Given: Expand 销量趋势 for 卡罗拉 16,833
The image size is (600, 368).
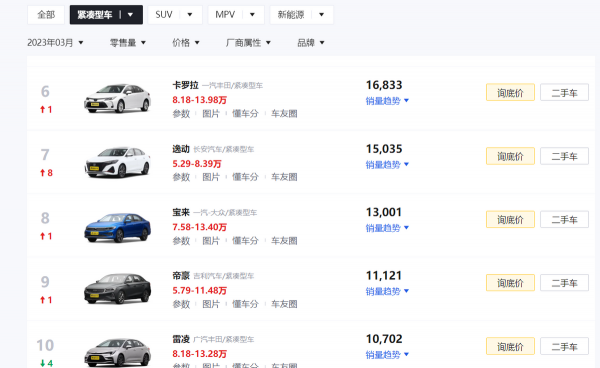Looking at the screenshot, I should [x=387, y=101].
